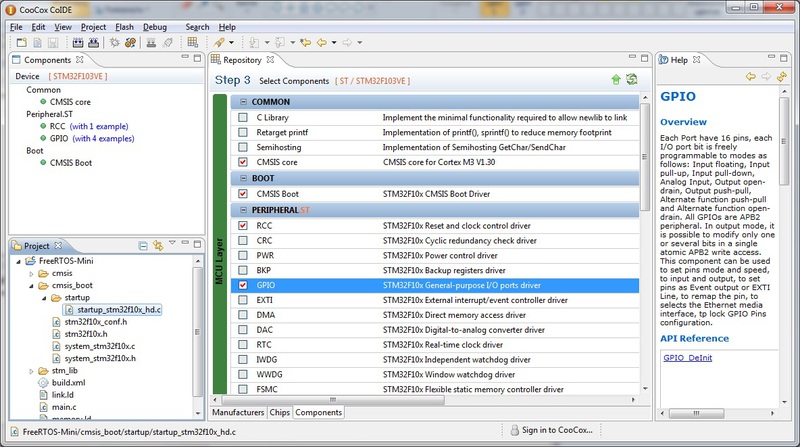Enable the C Library checkbox
The height and width of the screenshot is (447, 800).
tap(243, 117)
